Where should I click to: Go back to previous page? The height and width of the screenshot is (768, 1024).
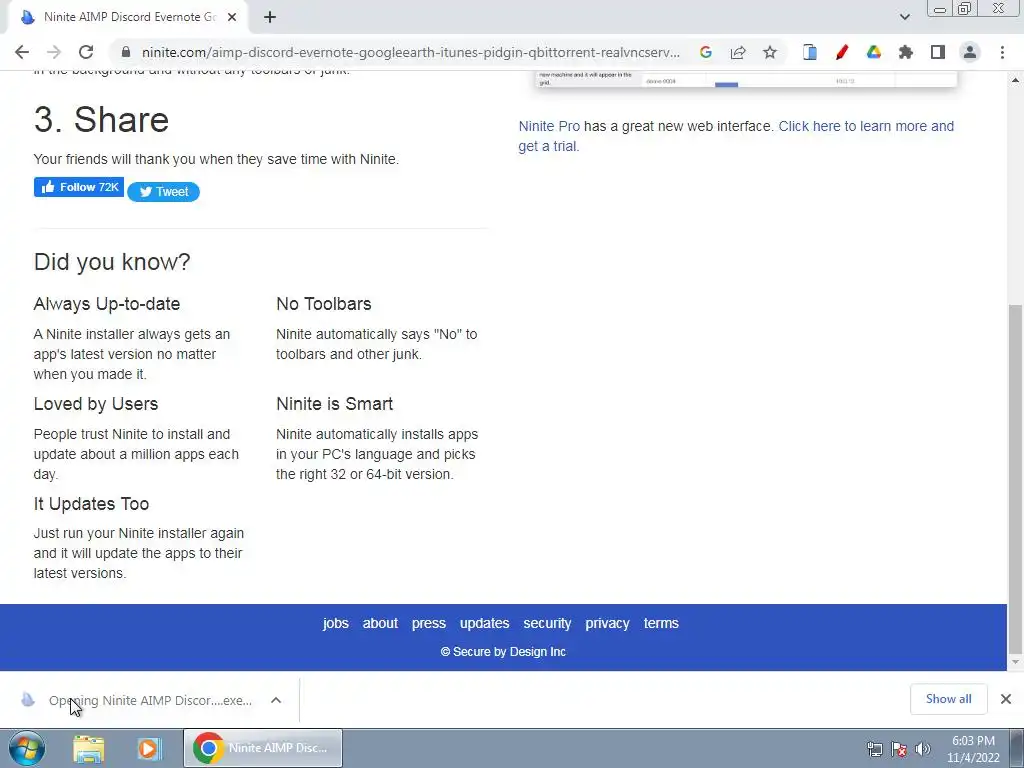coord(22,52)
